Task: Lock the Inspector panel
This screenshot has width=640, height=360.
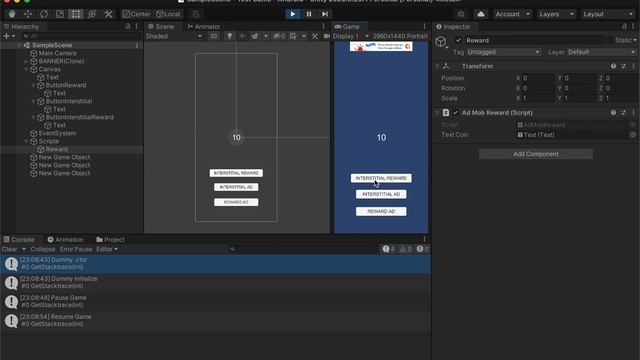Action: tap(624, 27)
